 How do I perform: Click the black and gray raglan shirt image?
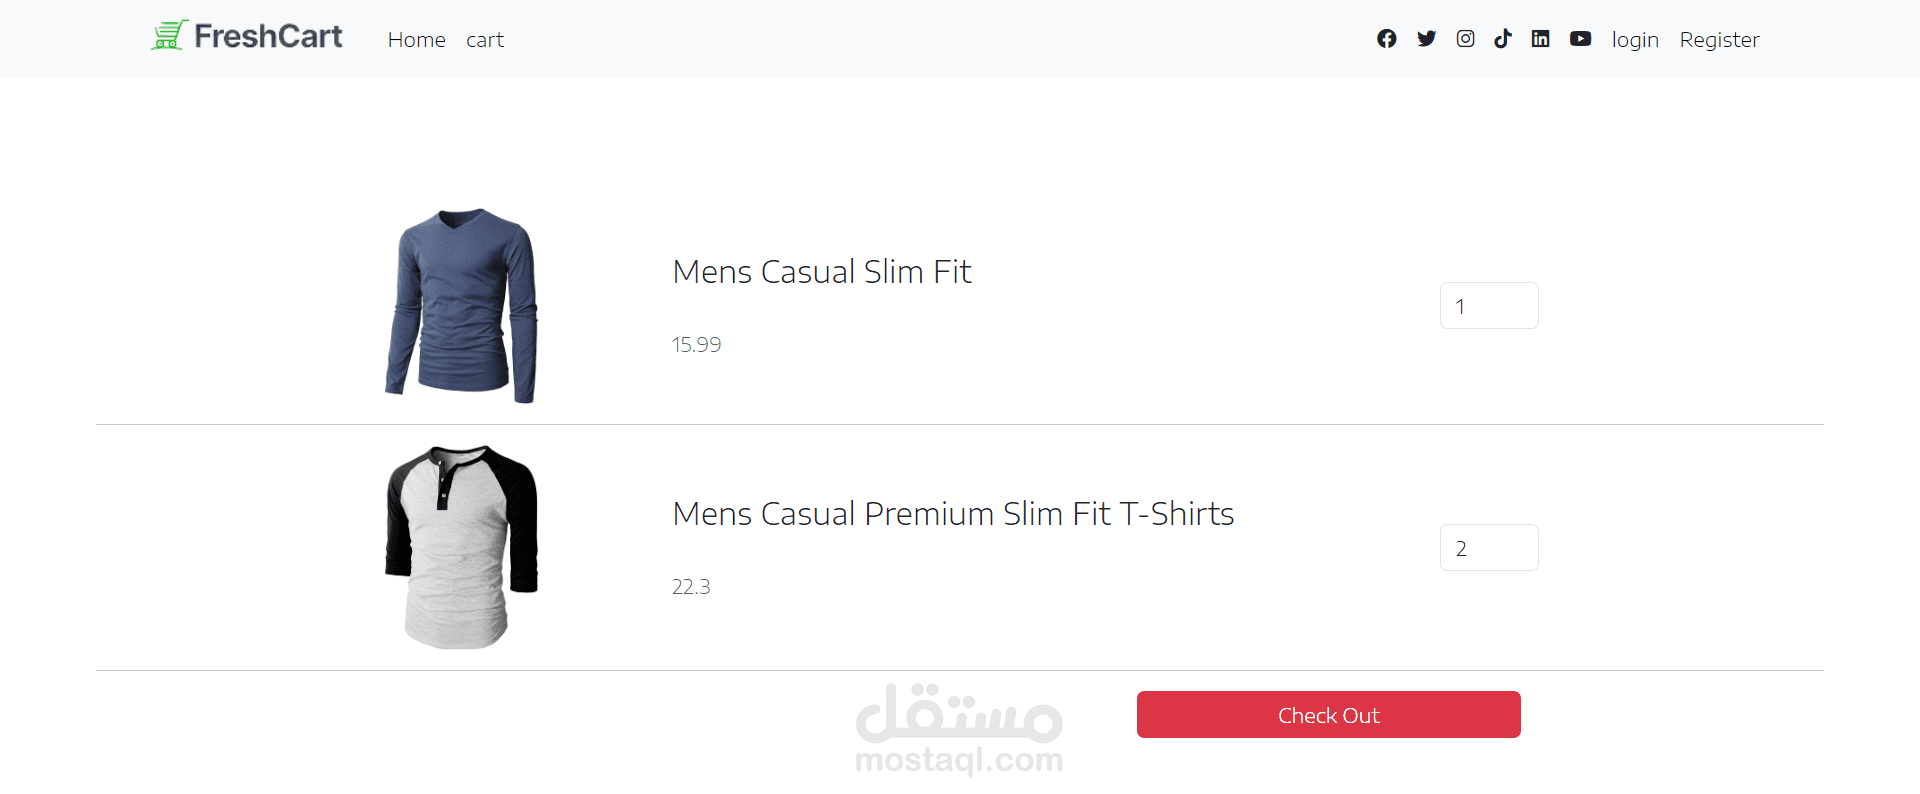pyautogui.click(x=462, y=547)
